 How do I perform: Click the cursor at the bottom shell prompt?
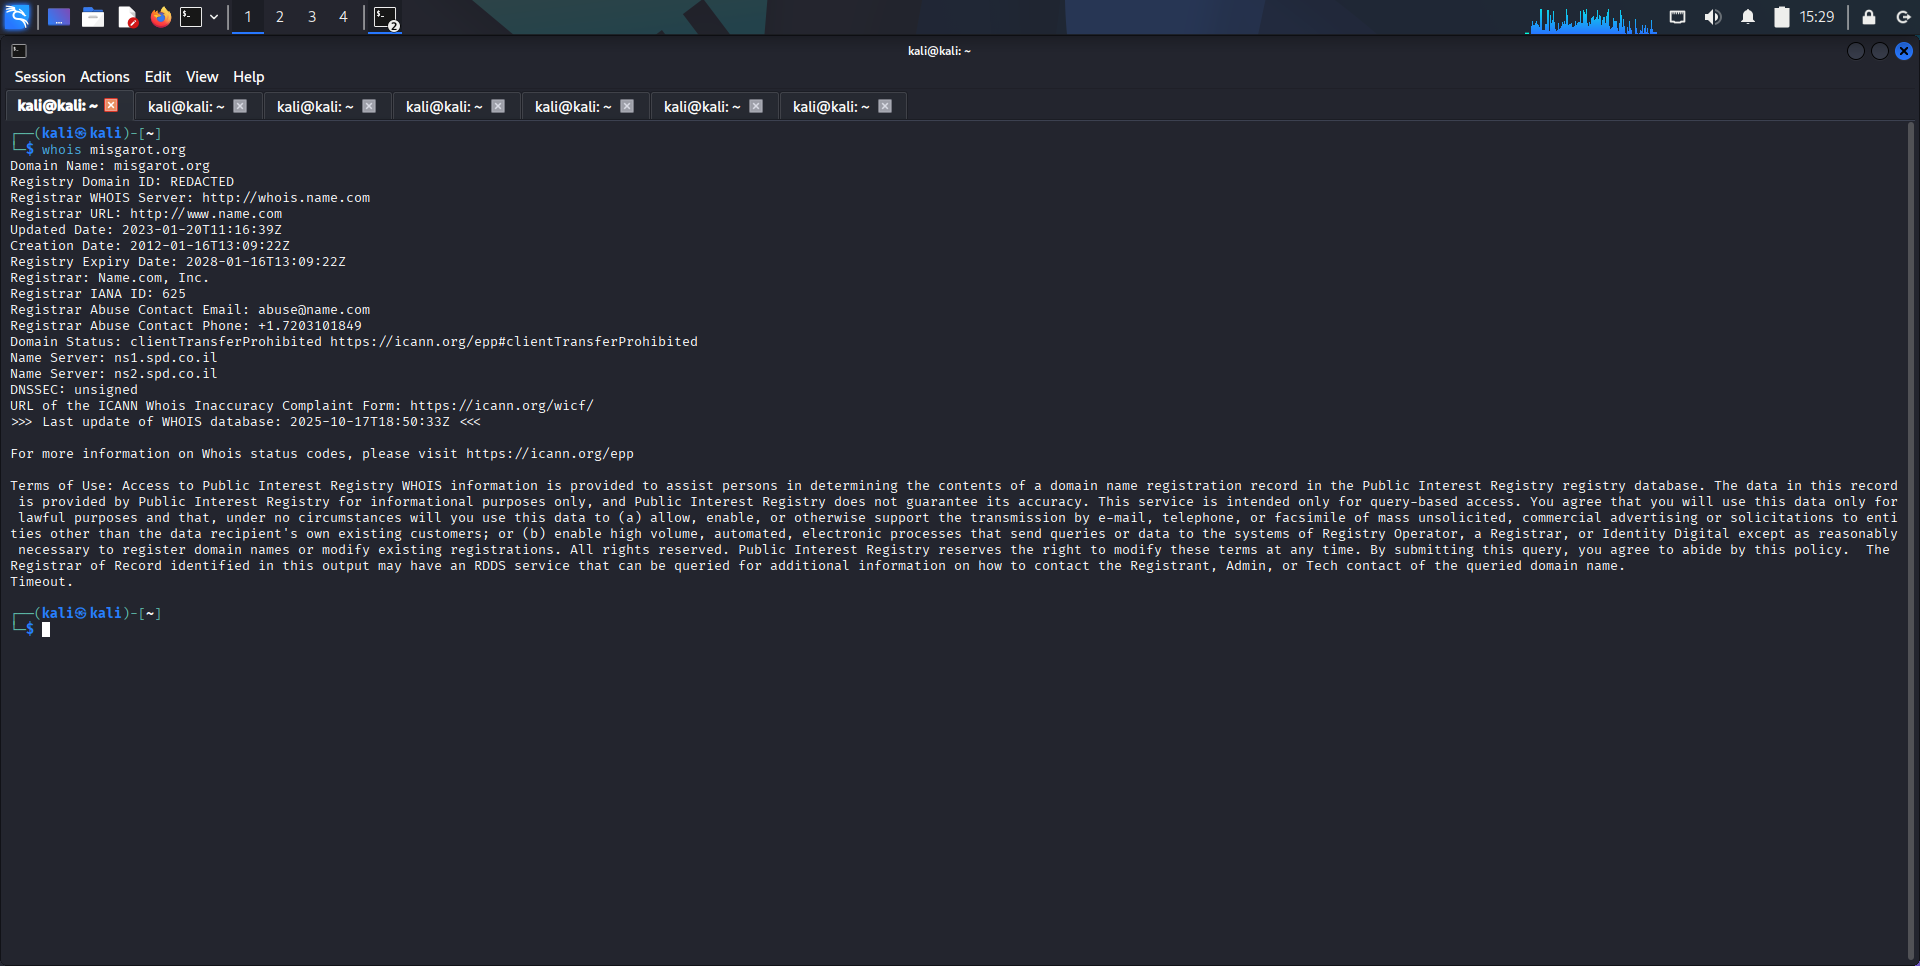point(46,630)
